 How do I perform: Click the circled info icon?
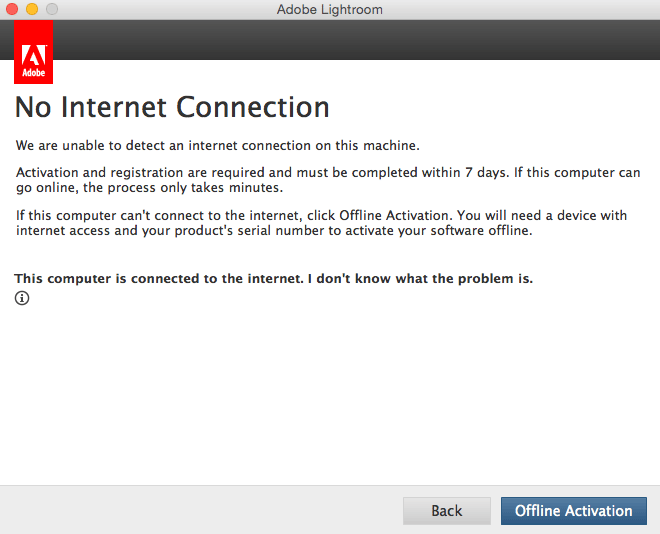pos(22,298)
